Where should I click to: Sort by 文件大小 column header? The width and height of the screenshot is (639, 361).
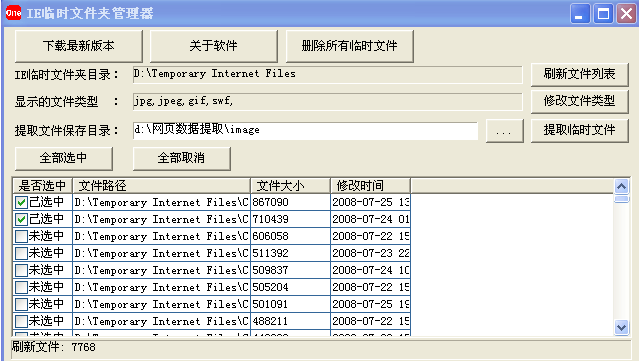click(290, 186)
